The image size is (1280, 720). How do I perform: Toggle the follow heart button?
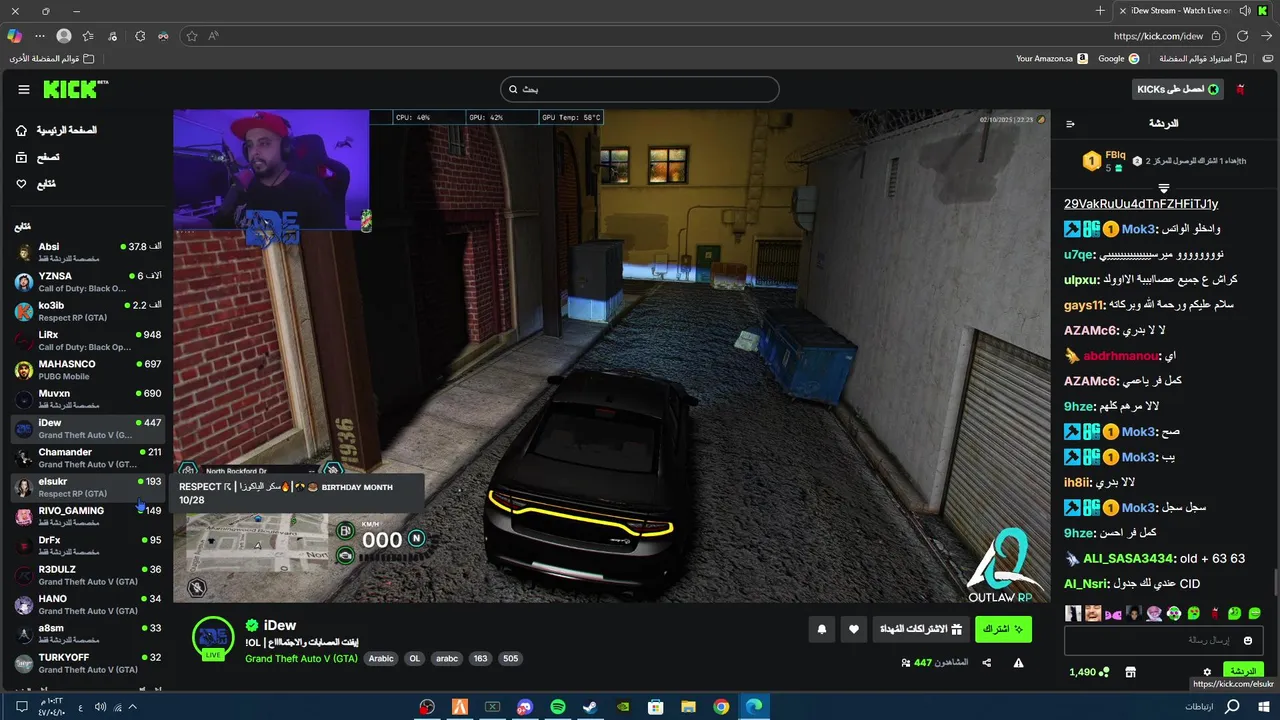click(x=854, y=629)
